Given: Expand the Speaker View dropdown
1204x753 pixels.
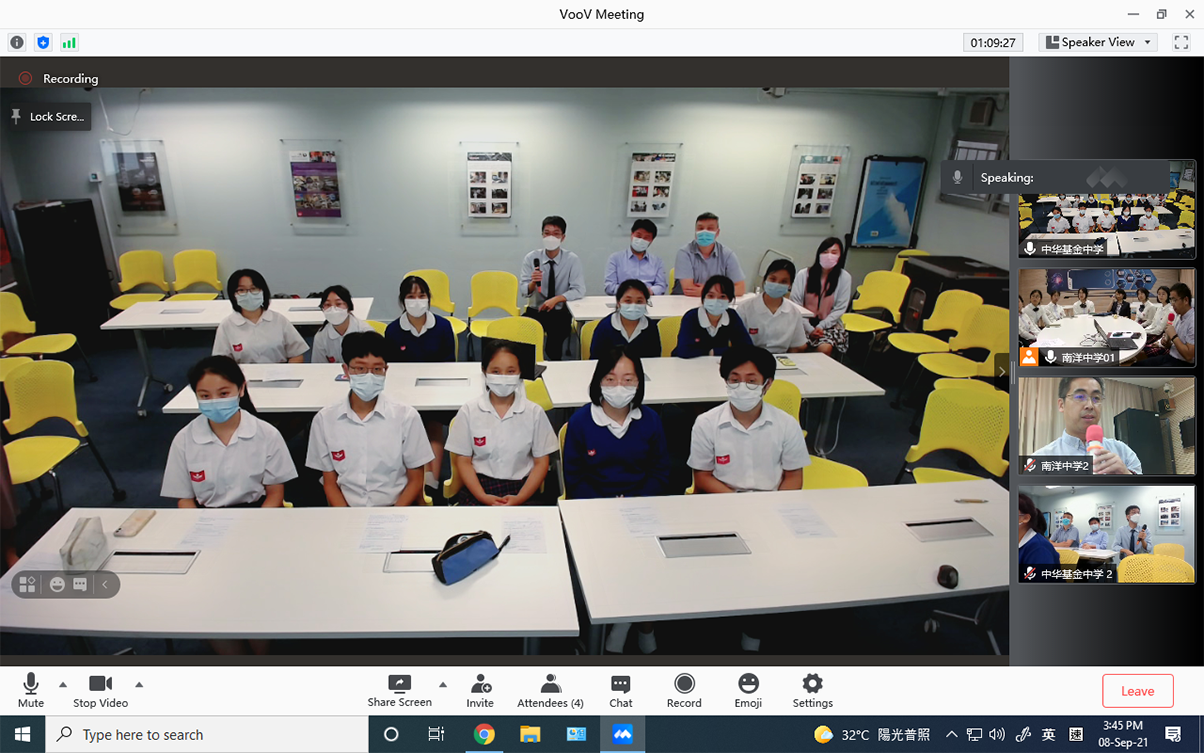Looking at the screenshot, I should (1098, 42).
